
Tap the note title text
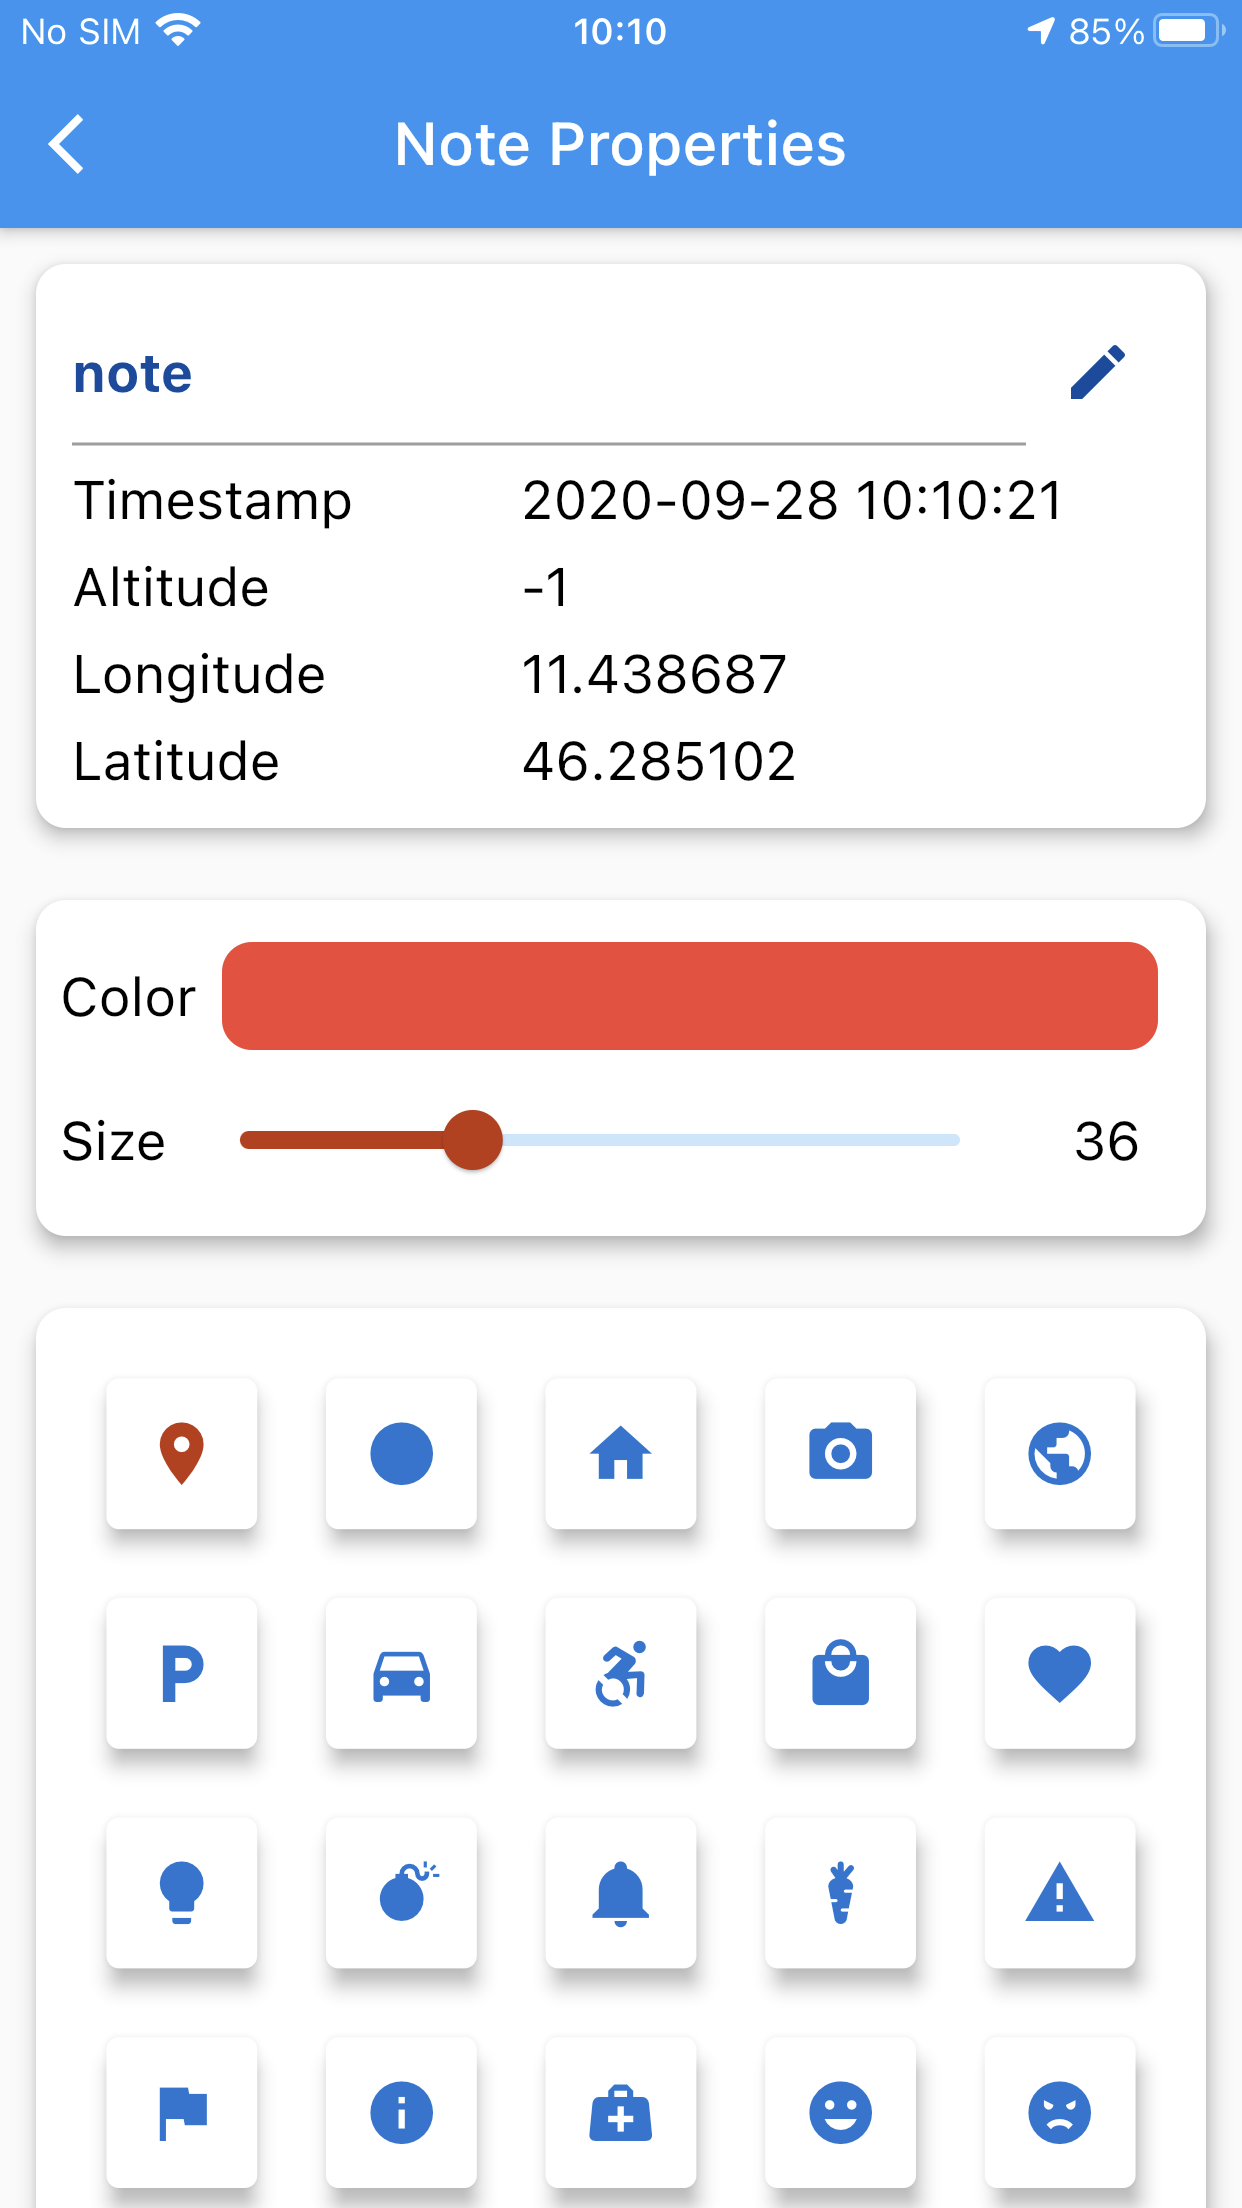tap(133, 374)
